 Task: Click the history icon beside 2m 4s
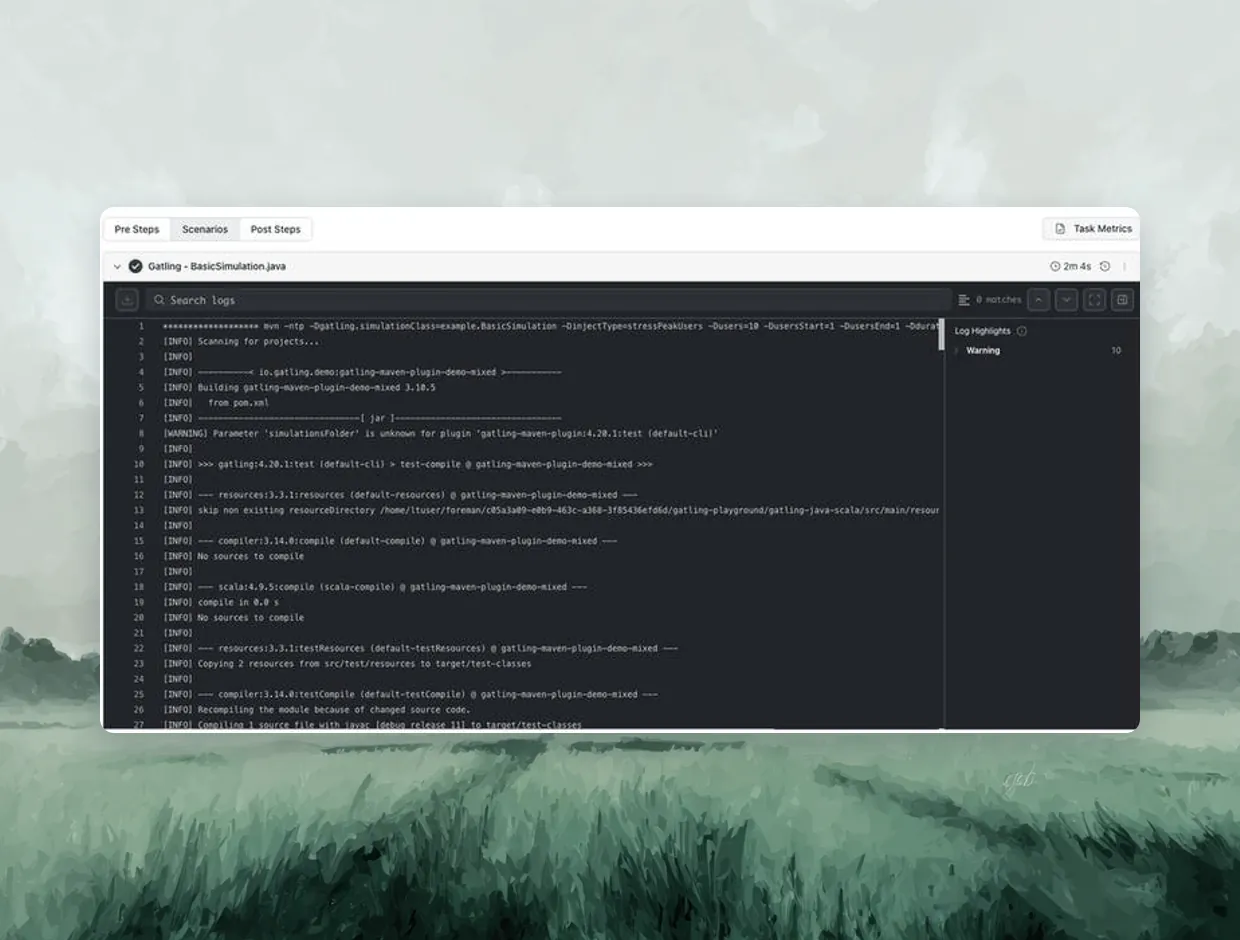1105,267
